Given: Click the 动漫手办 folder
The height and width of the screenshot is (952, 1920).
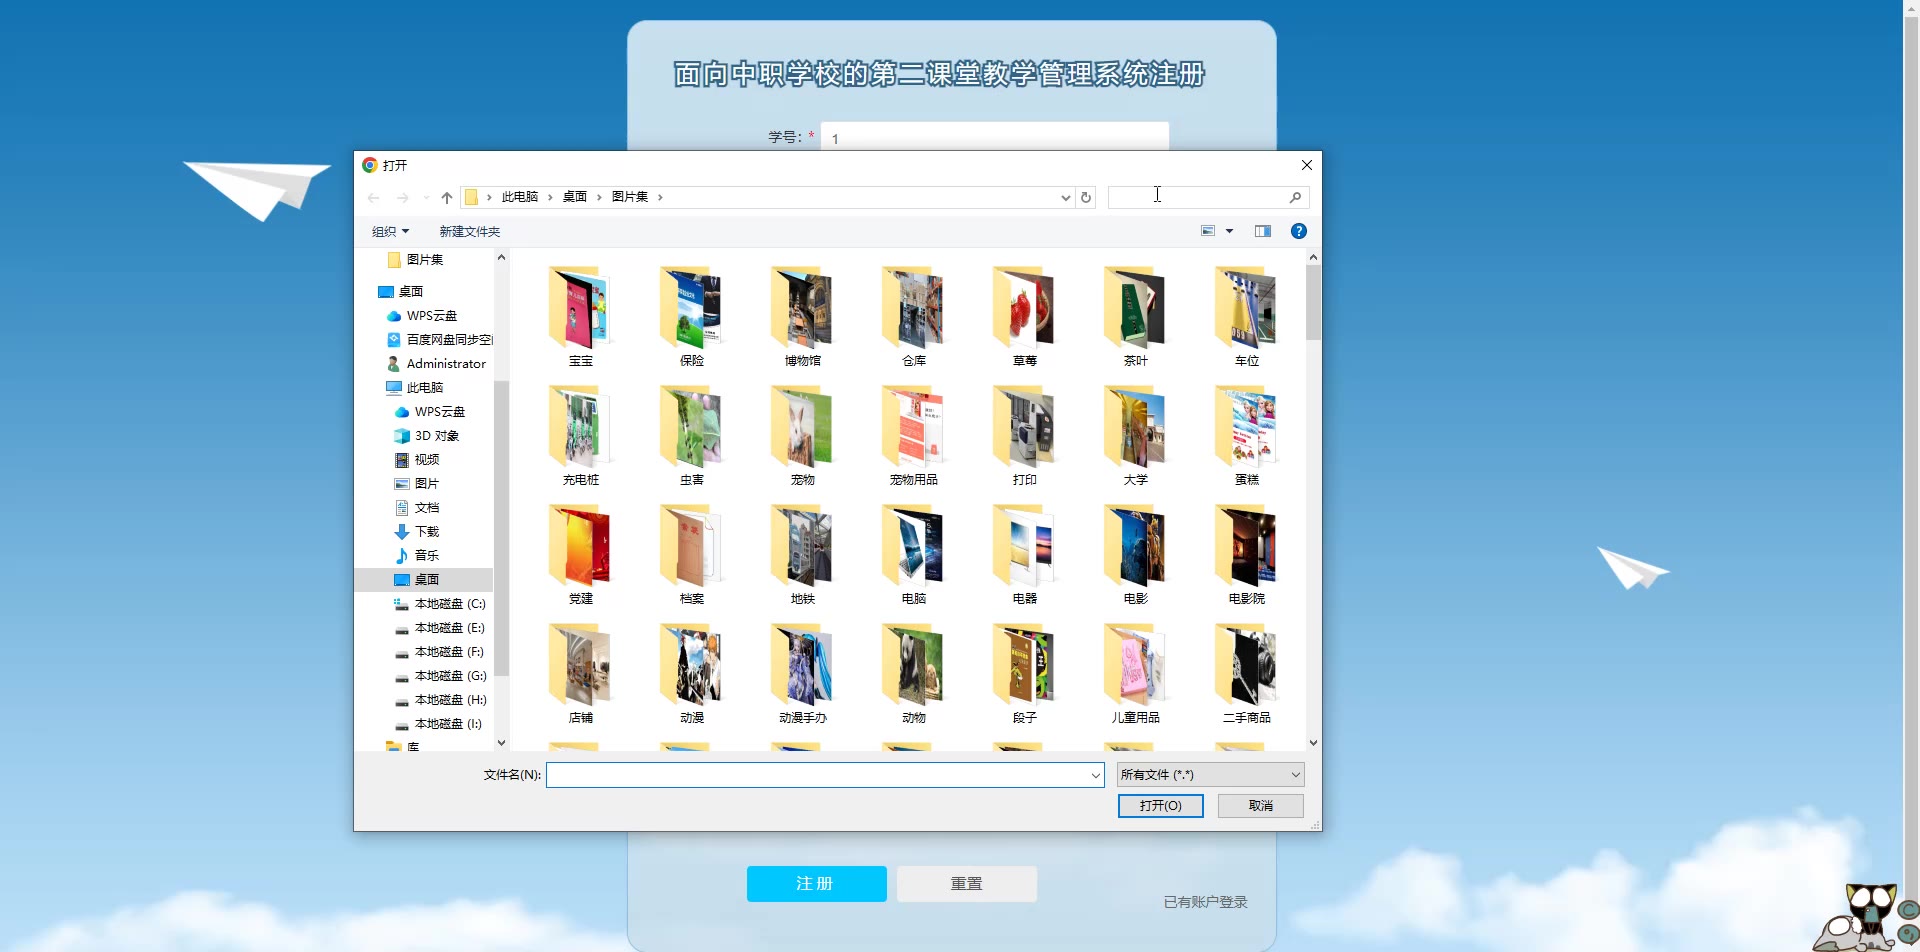Looking at the screenshot, I should tap(803, 674).
